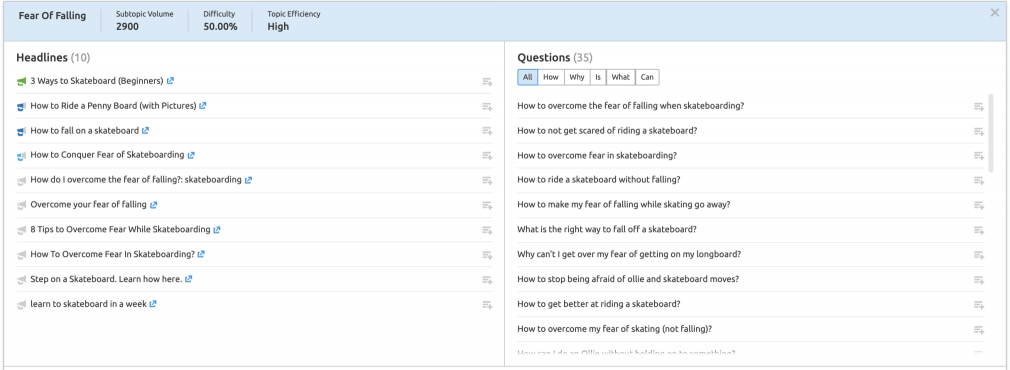1010x370 pixels.
Task: Add Step on a Skateboard headline to list
Action: pos(488,280)
